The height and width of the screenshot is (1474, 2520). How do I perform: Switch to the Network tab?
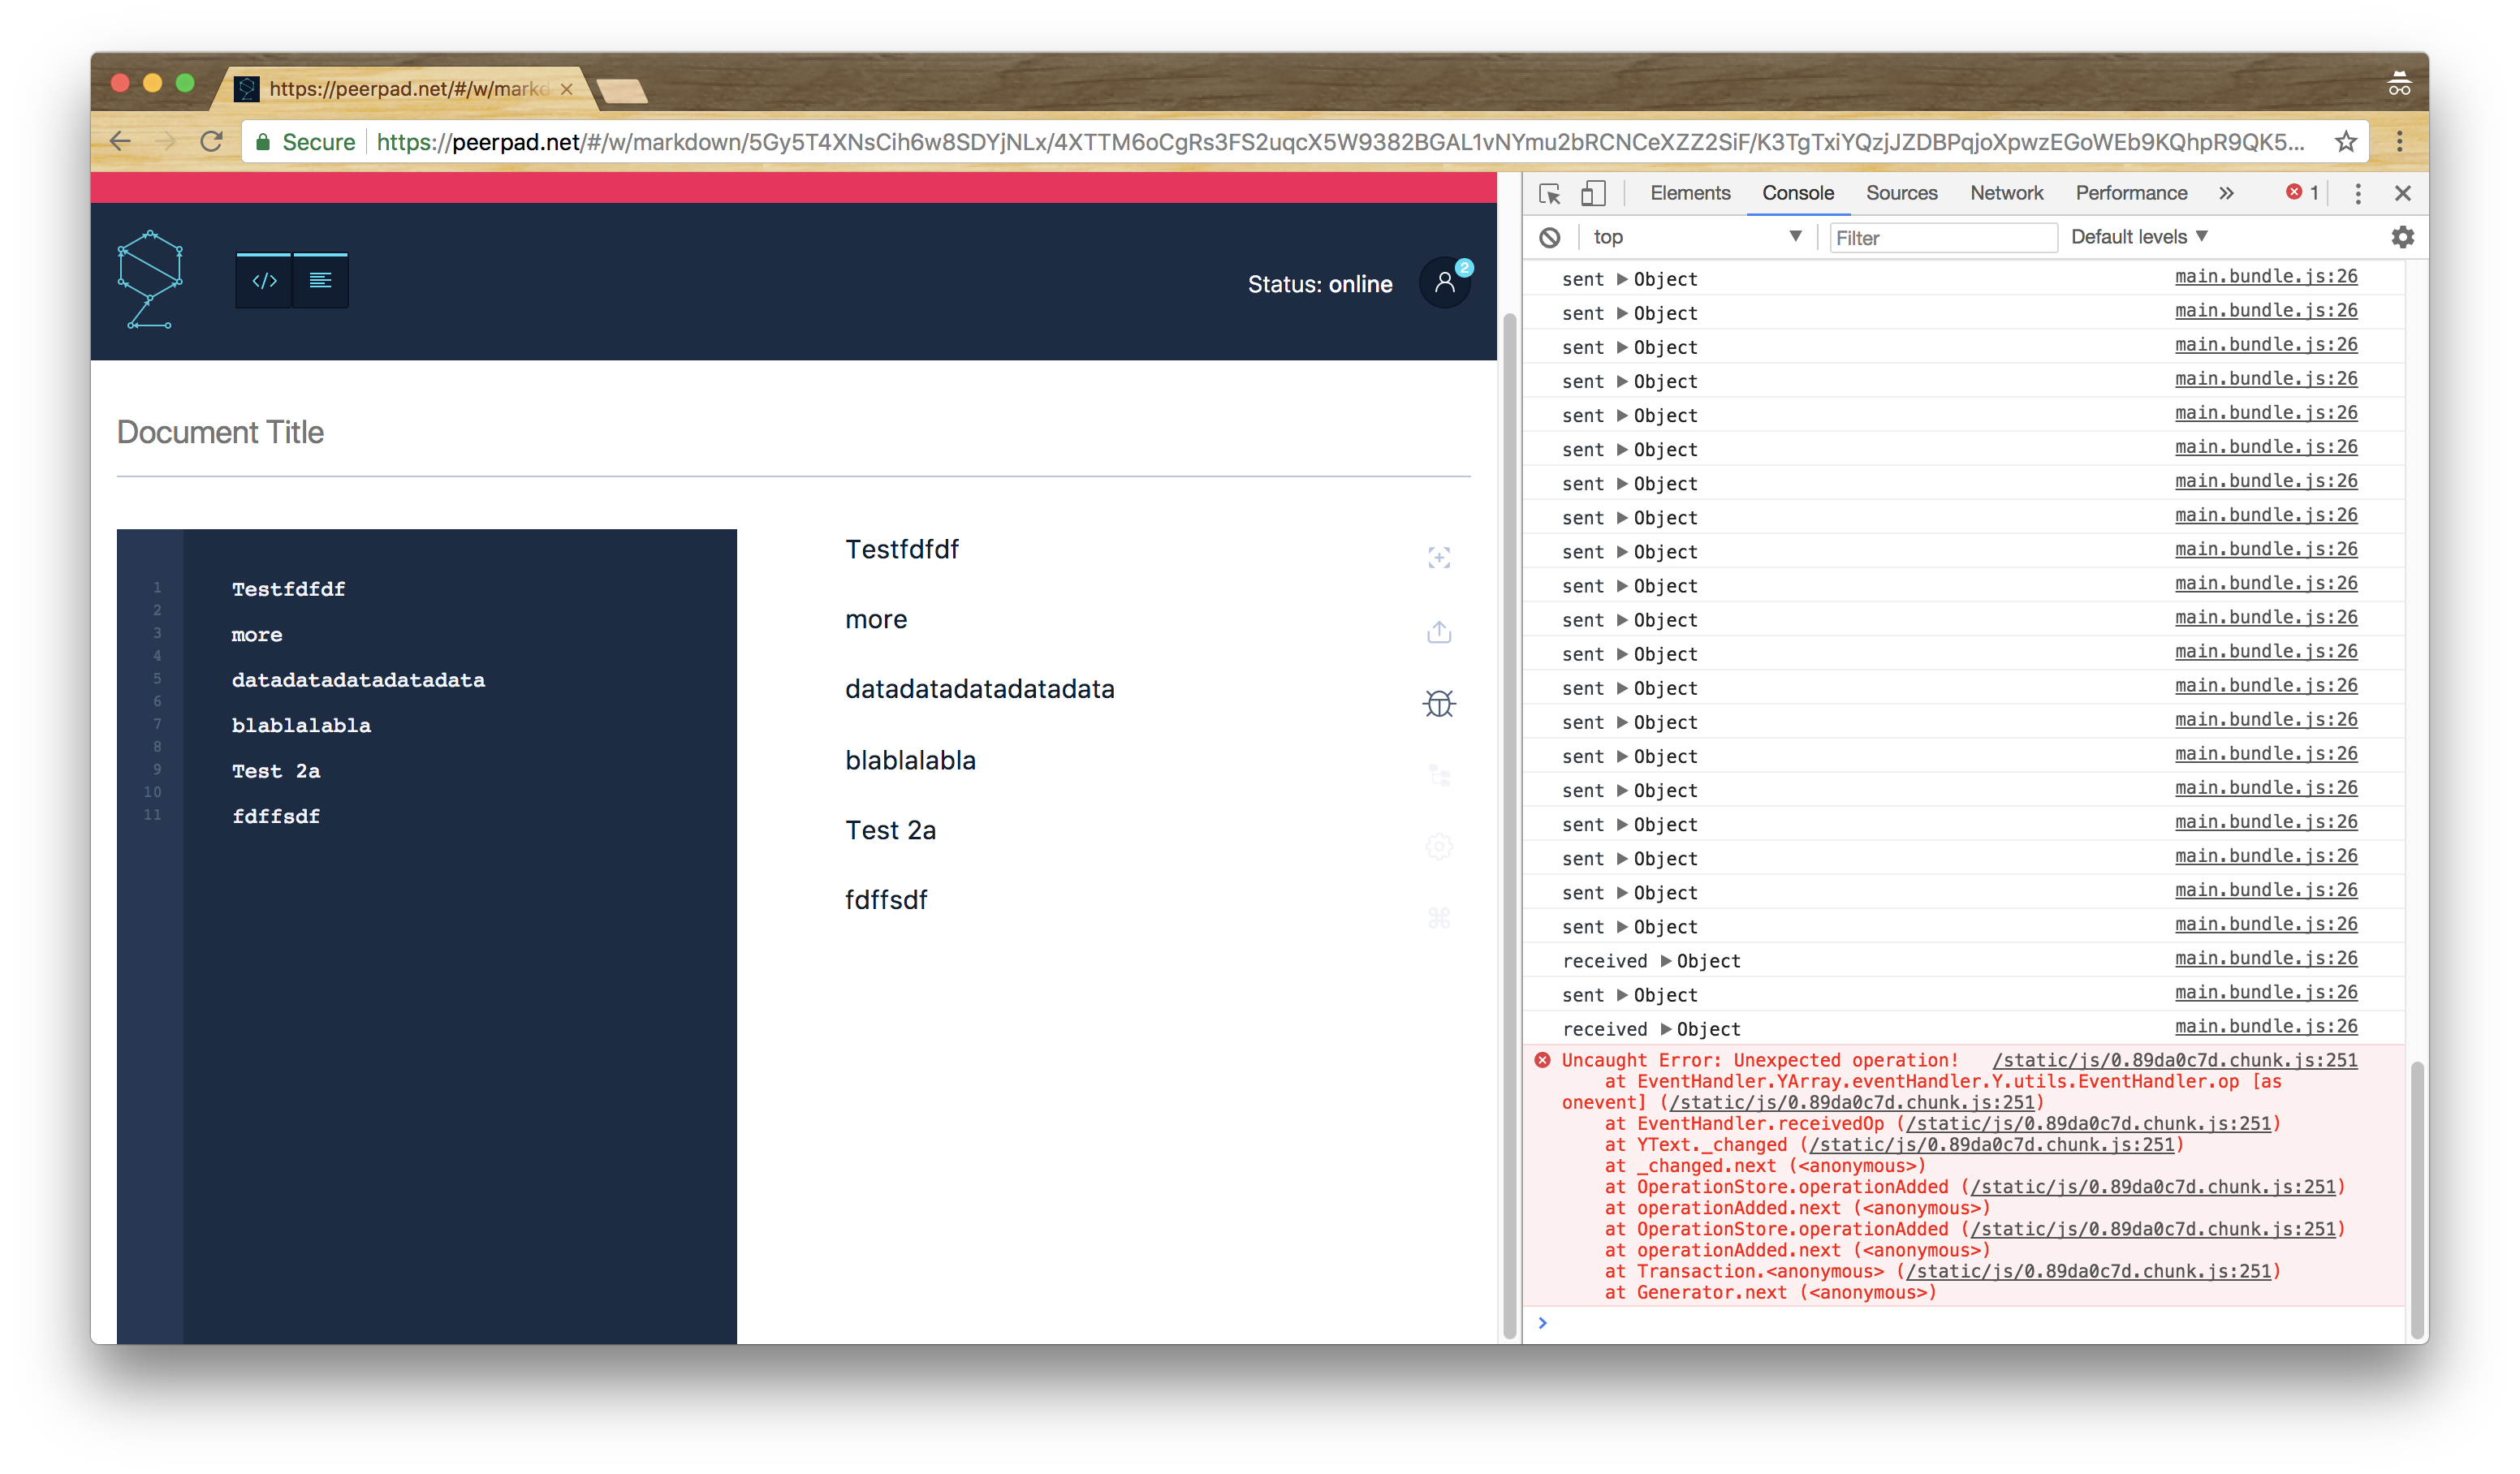tap(2006, 193)
